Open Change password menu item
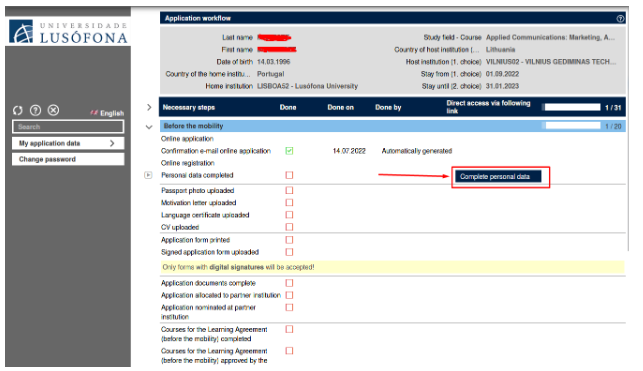Viewport: 643px width, 371px height. coord(68,159)
